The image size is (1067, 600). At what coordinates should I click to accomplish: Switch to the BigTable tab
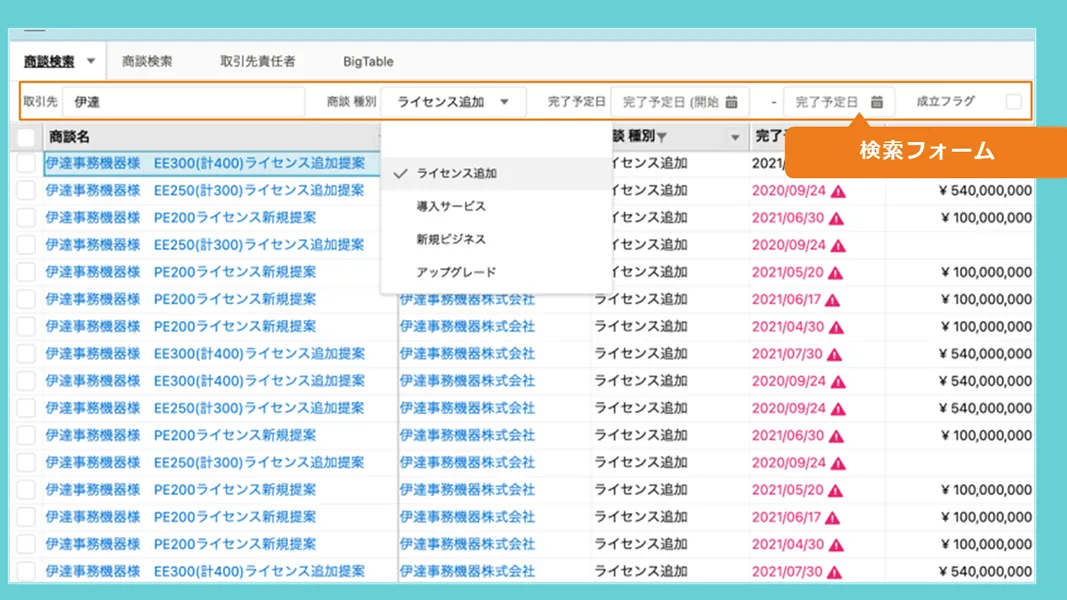pyautogui.click(x=368, y=61)
